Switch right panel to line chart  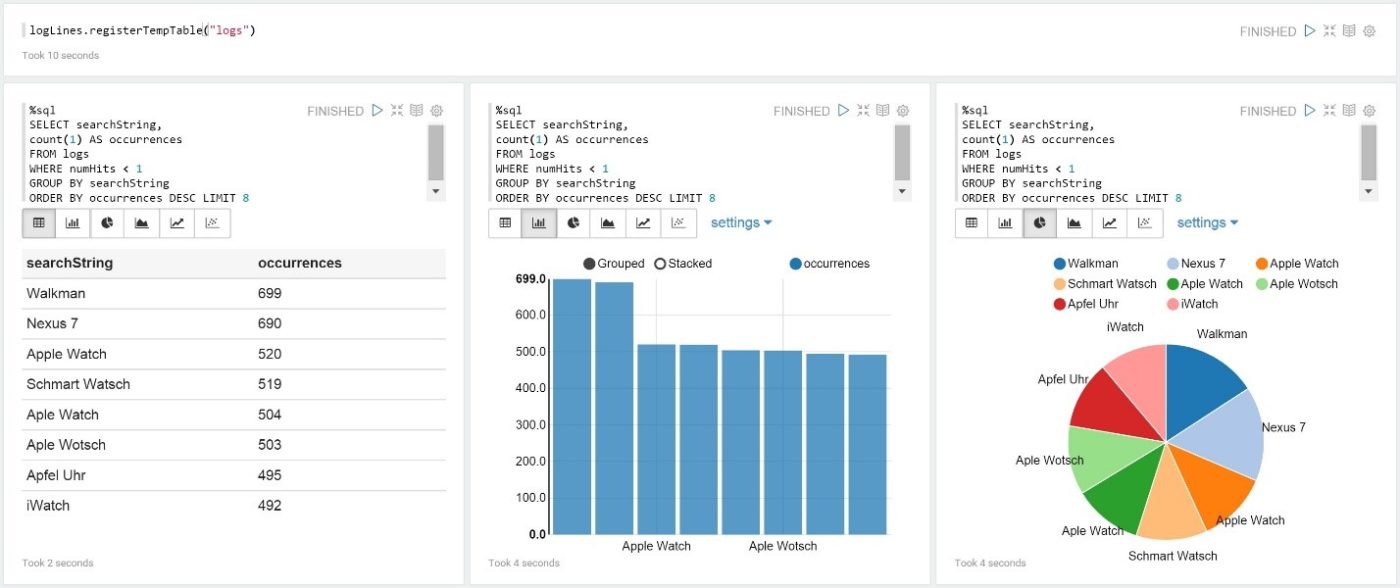1109,223
